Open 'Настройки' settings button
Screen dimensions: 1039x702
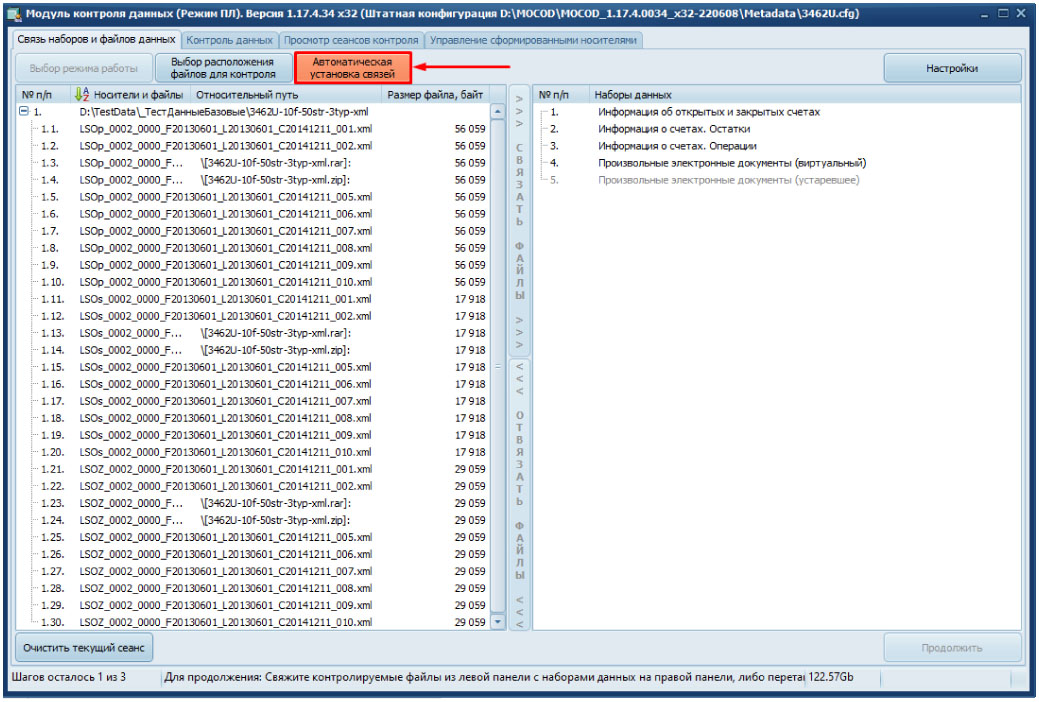click(951, 68)
